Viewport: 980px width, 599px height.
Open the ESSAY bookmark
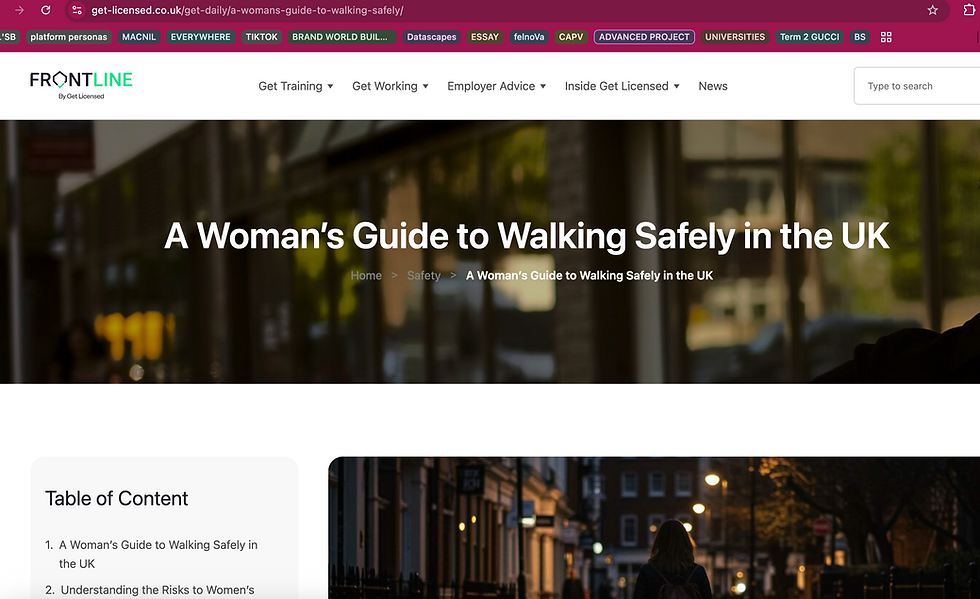[x=484, y=37]
